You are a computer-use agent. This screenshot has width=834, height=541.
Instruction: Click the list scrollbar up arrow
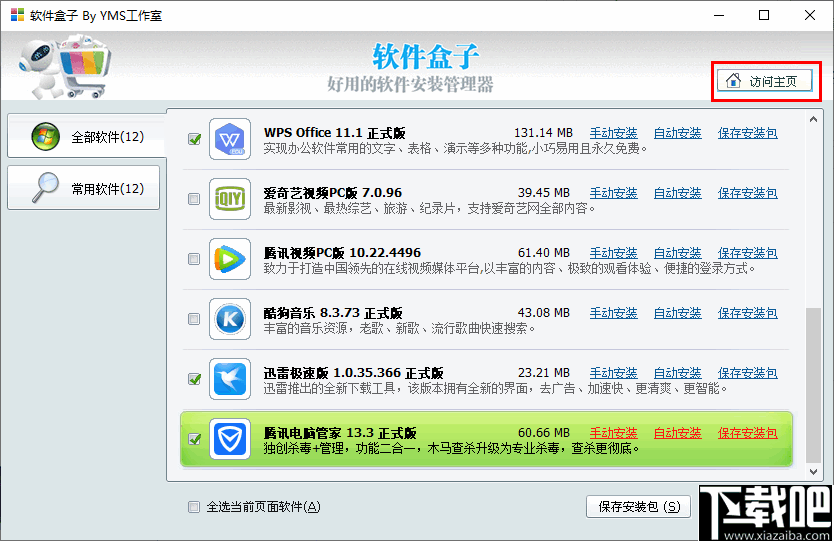pyautogui.click(x=813, y=119)
